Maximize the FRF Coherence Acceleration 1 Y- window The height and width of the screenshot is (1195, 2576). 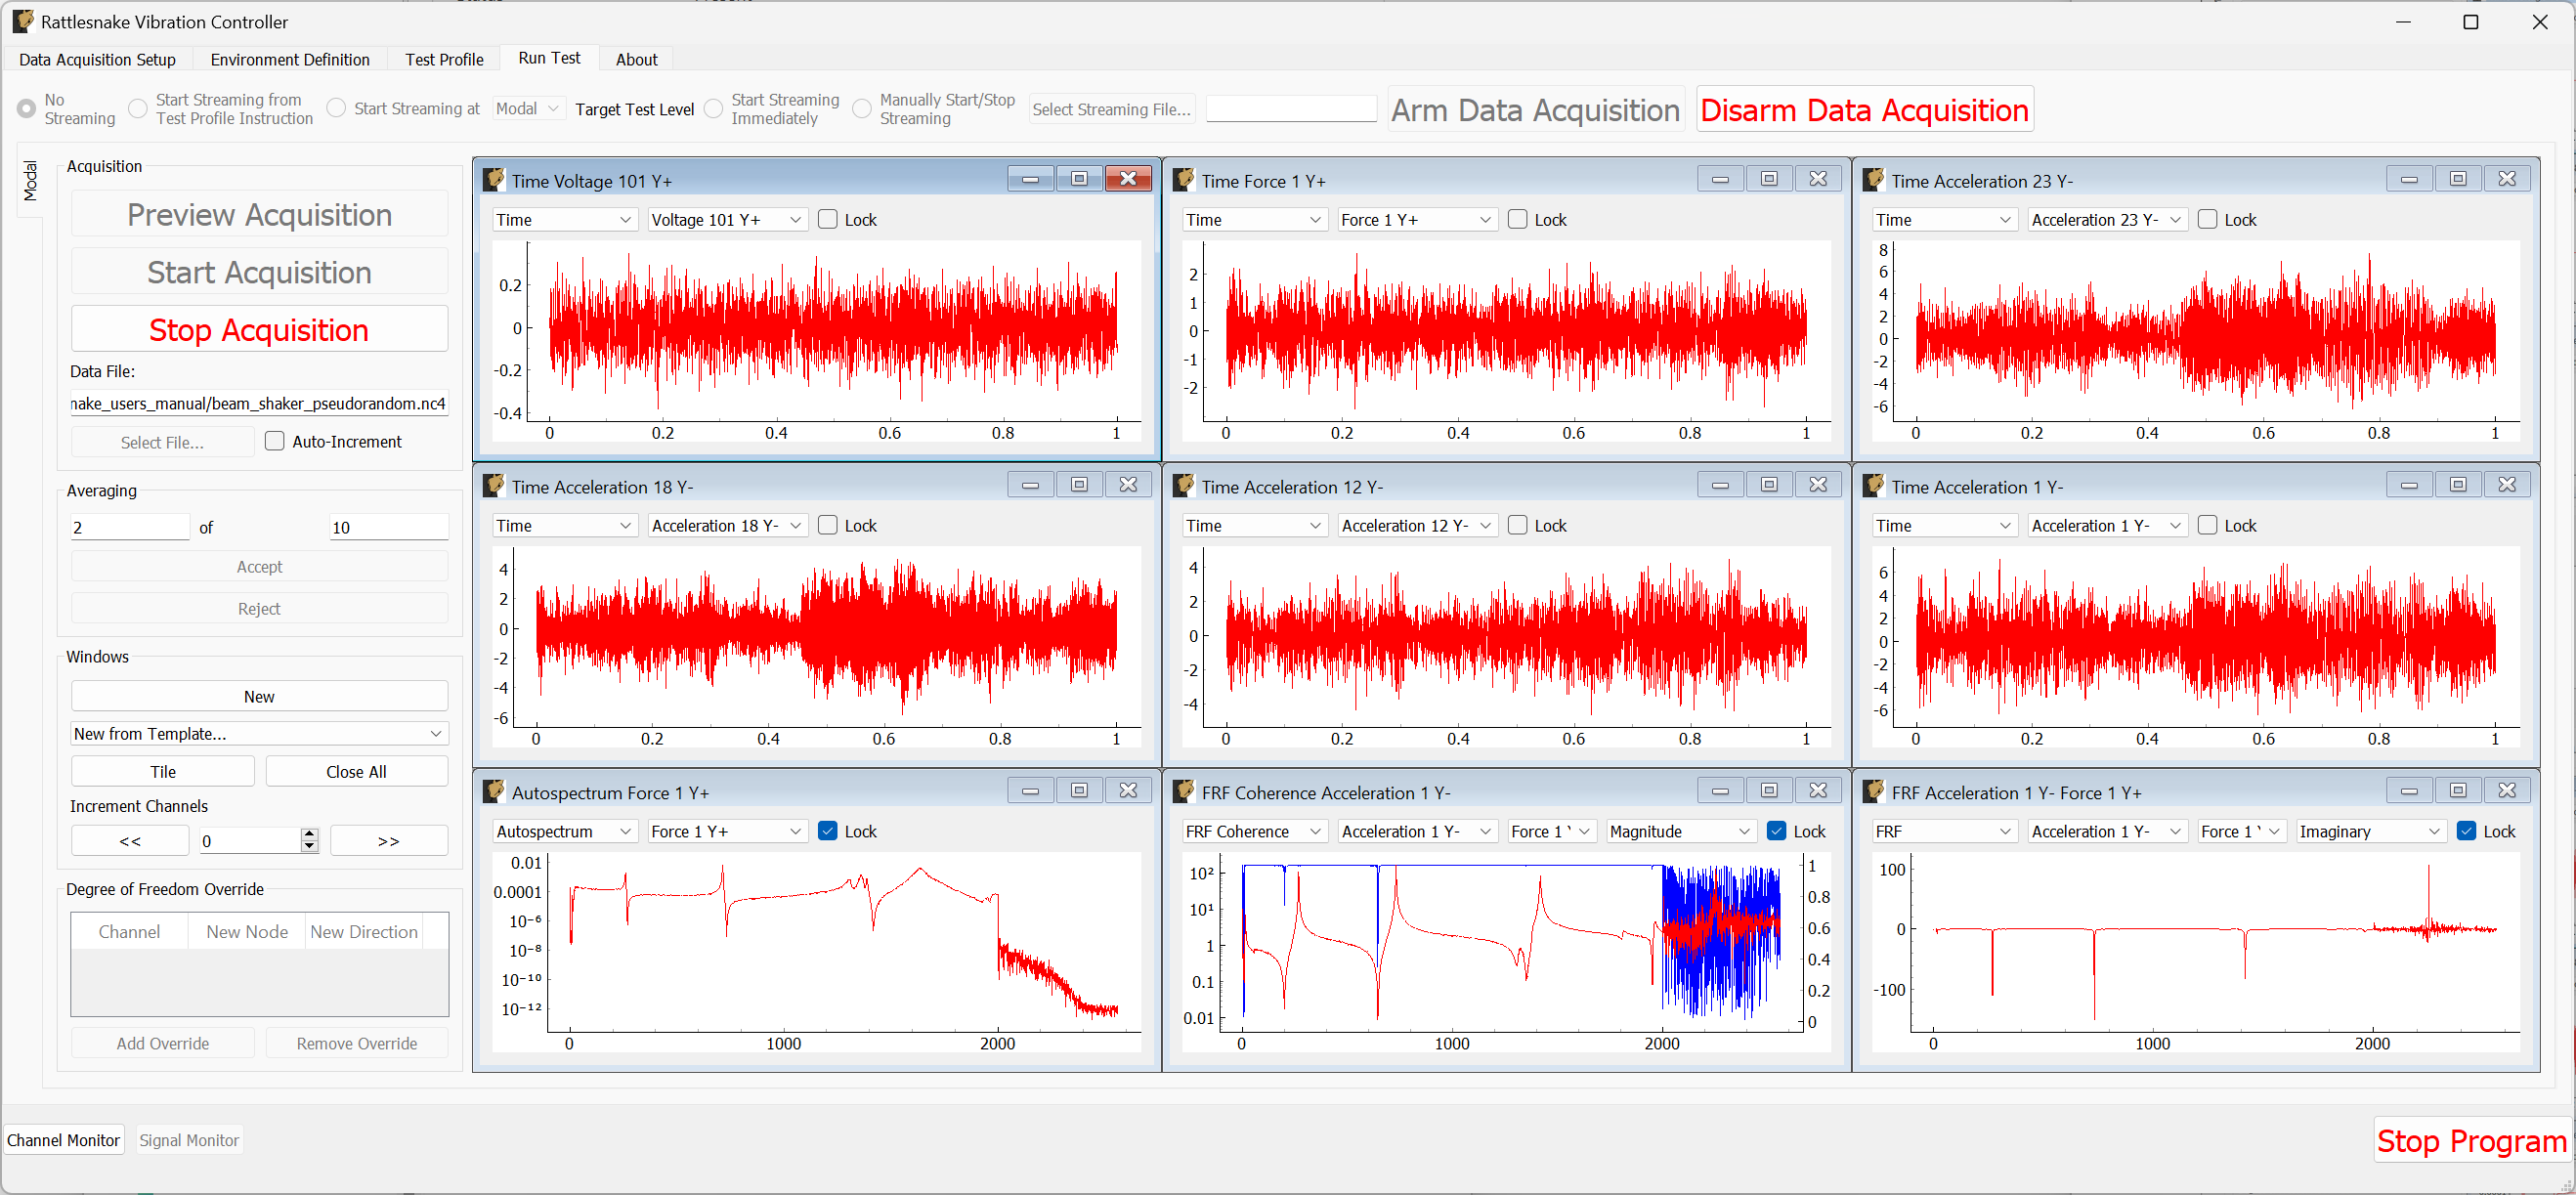[1769, 790]
